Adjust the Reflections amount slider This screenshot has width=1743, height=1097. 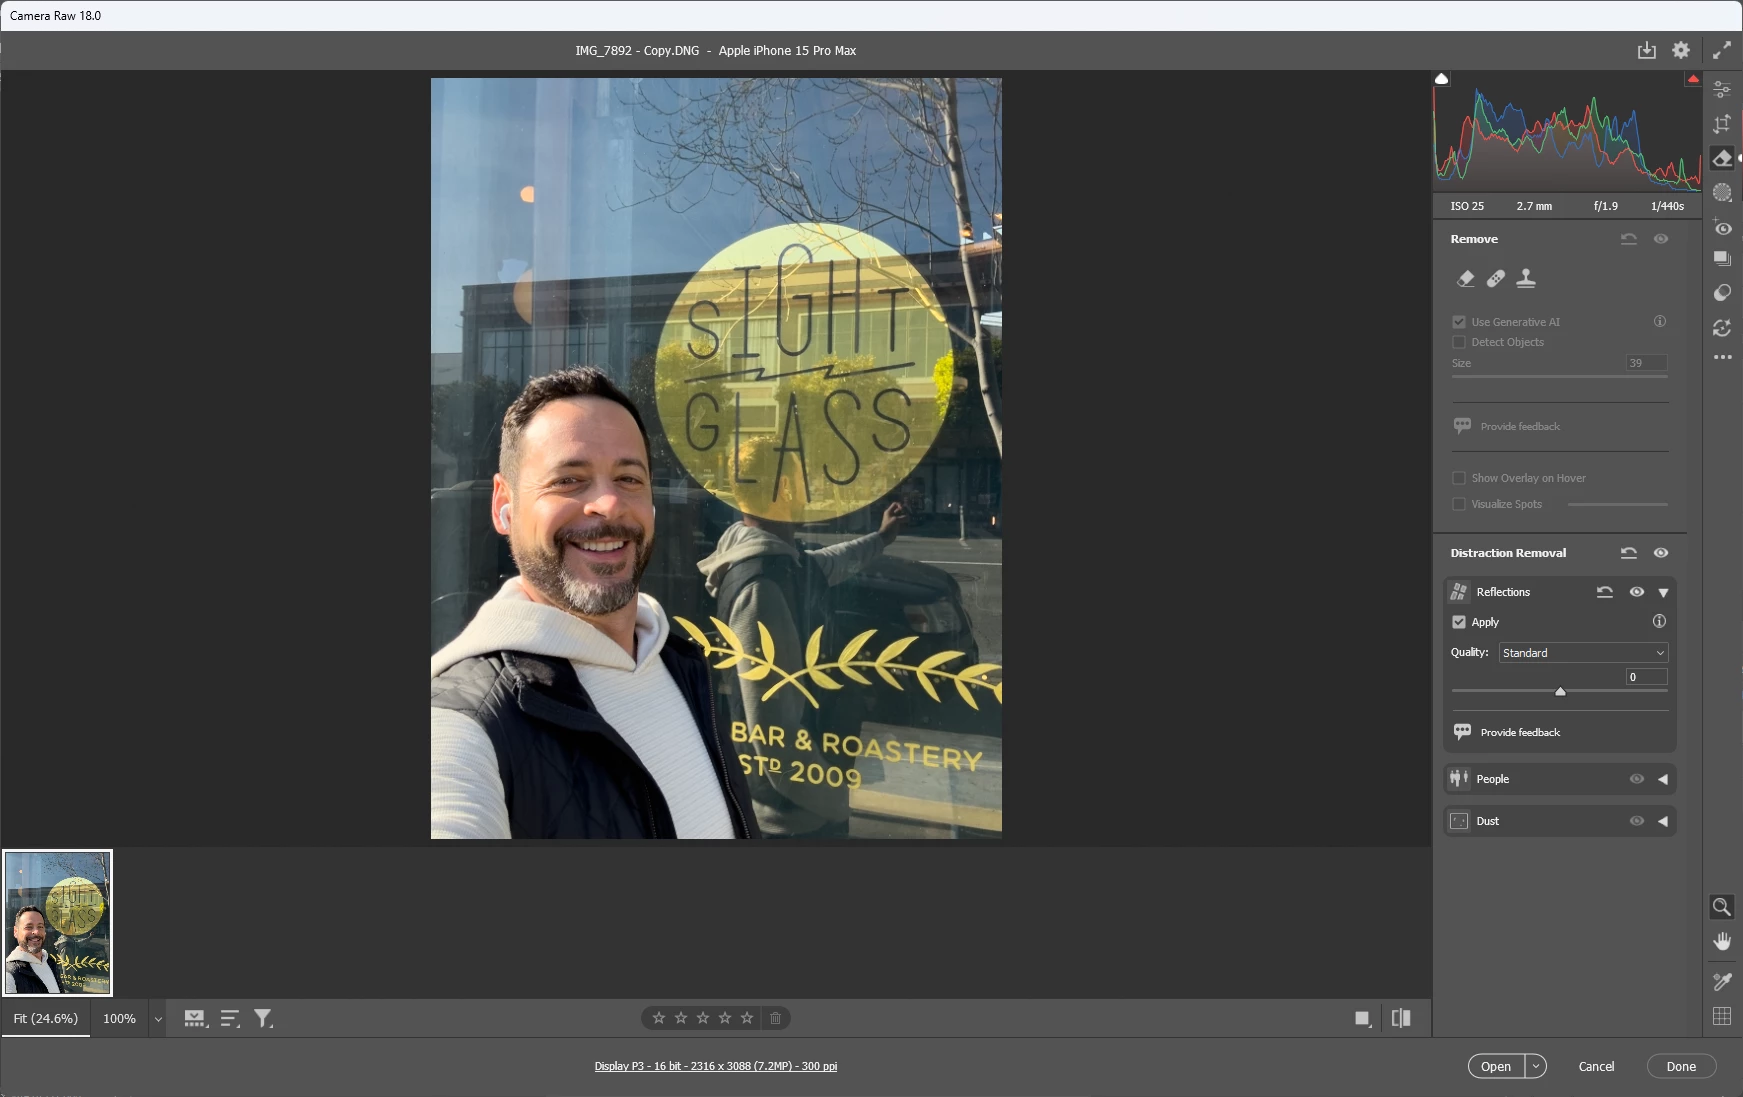point(1560,691)
